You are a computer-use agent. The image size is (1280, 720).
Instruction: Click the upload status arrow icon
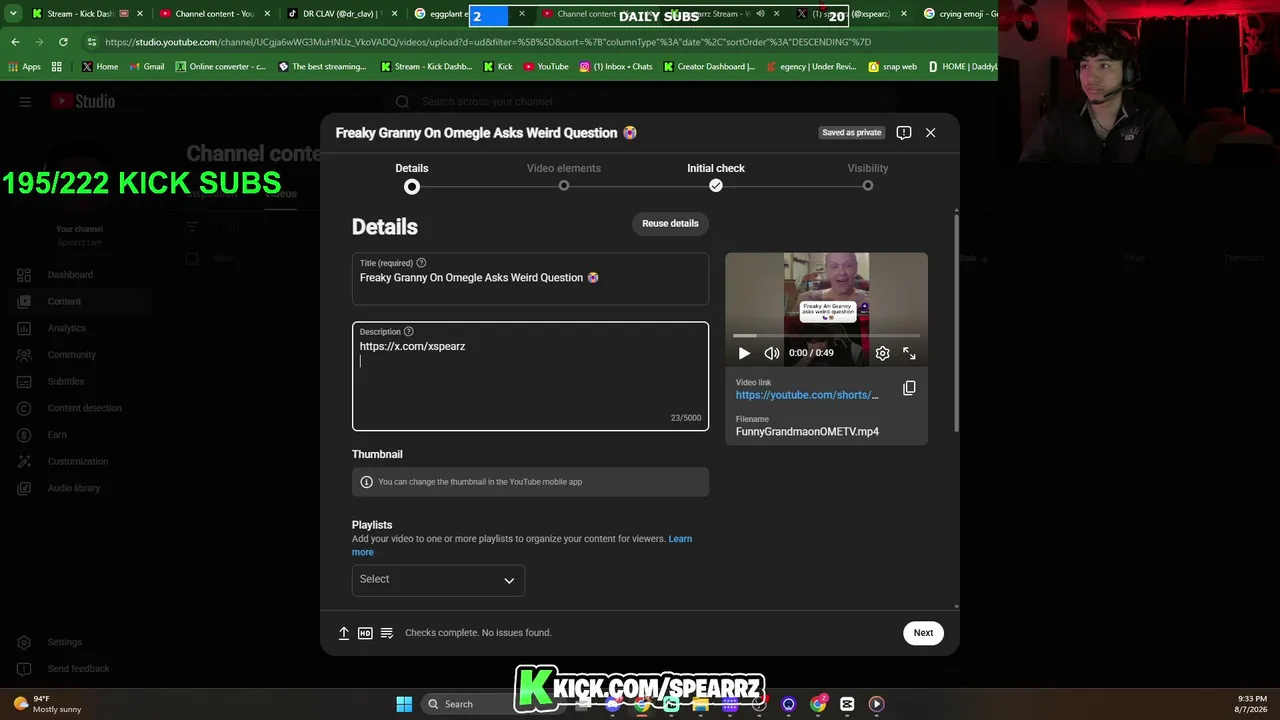tap(344, 633)
